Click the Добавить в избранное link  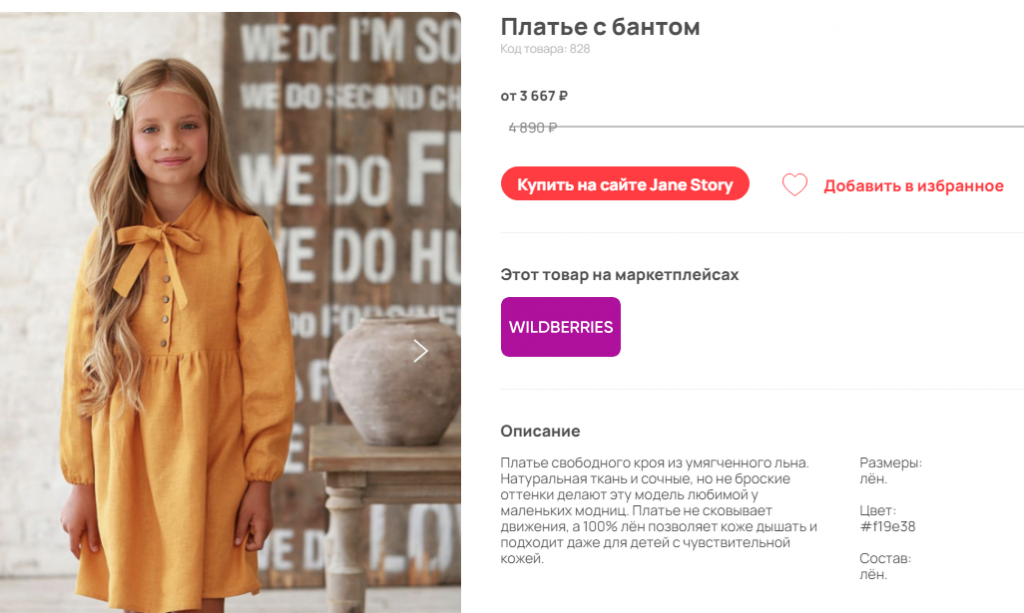click(913, 186)
